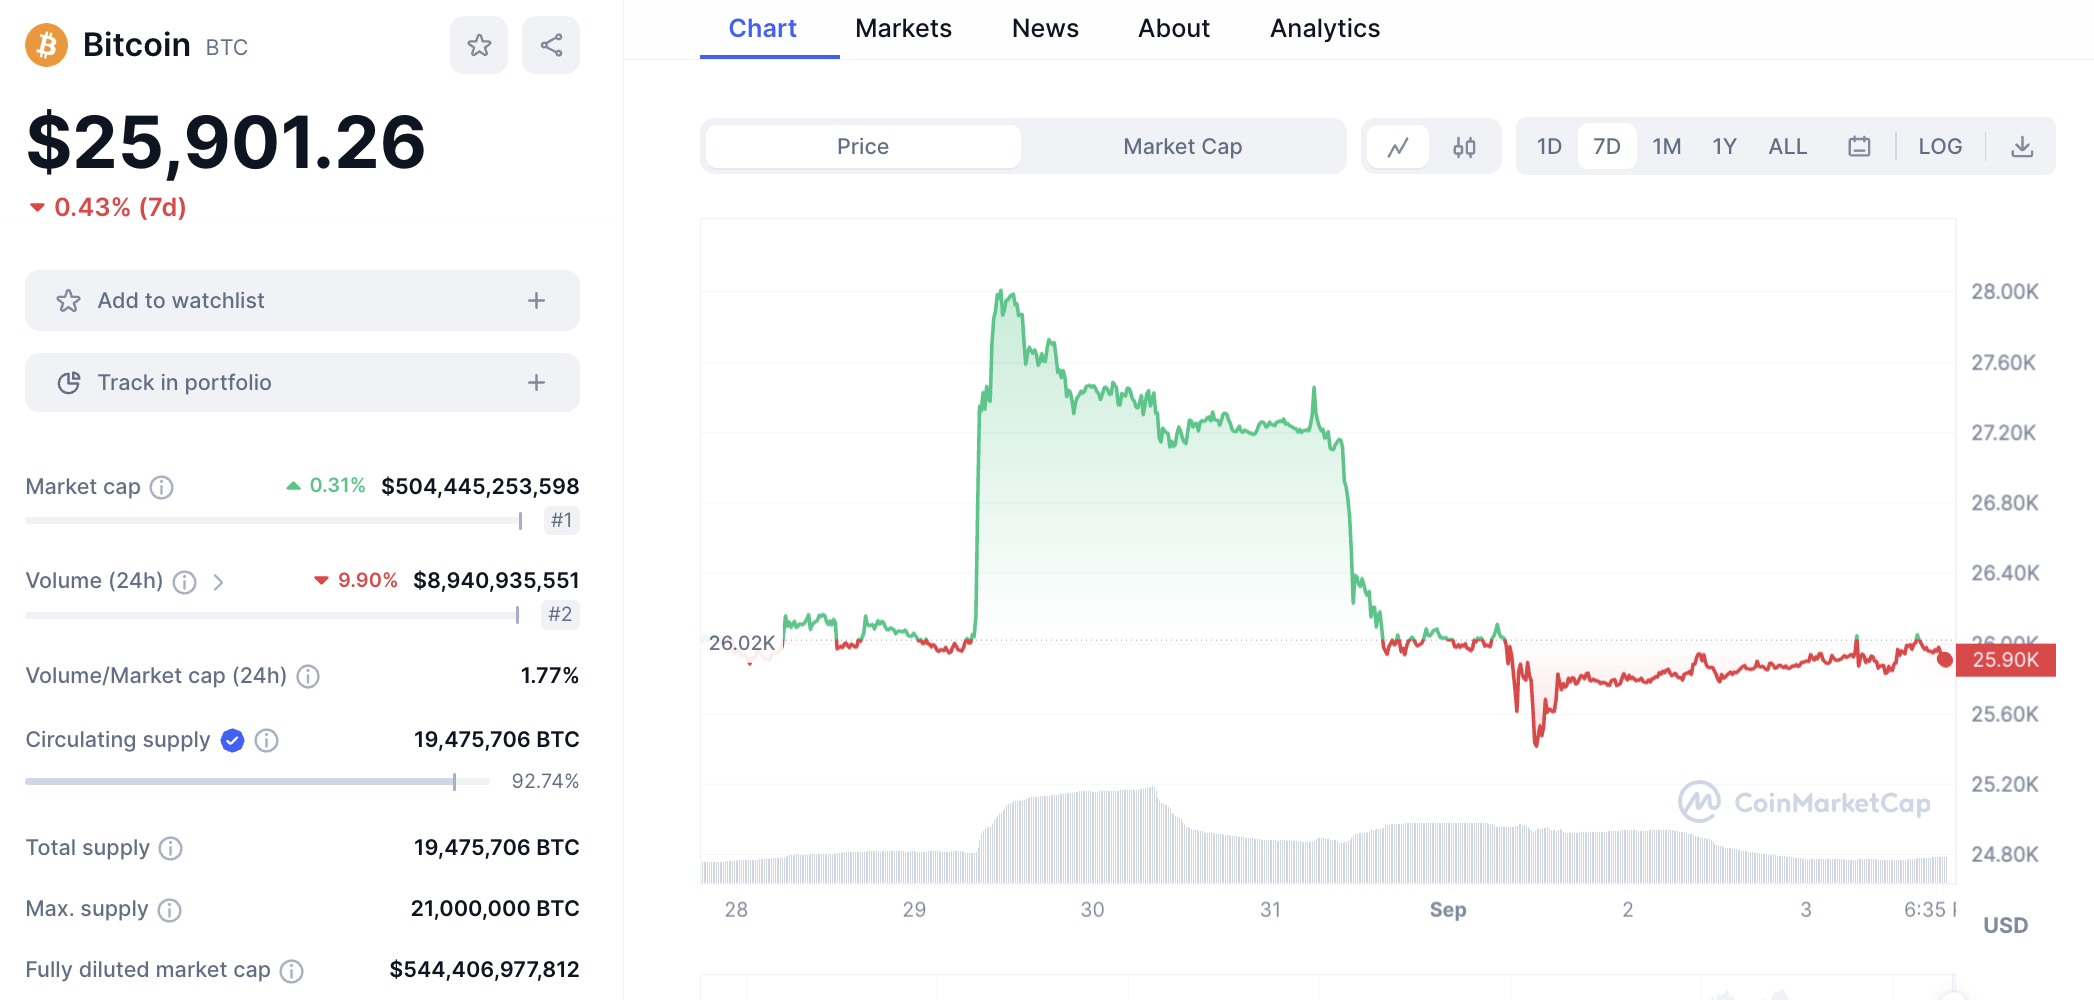Select the 1M time range
The image size is (2094, 1000).
click(1666, 147)
